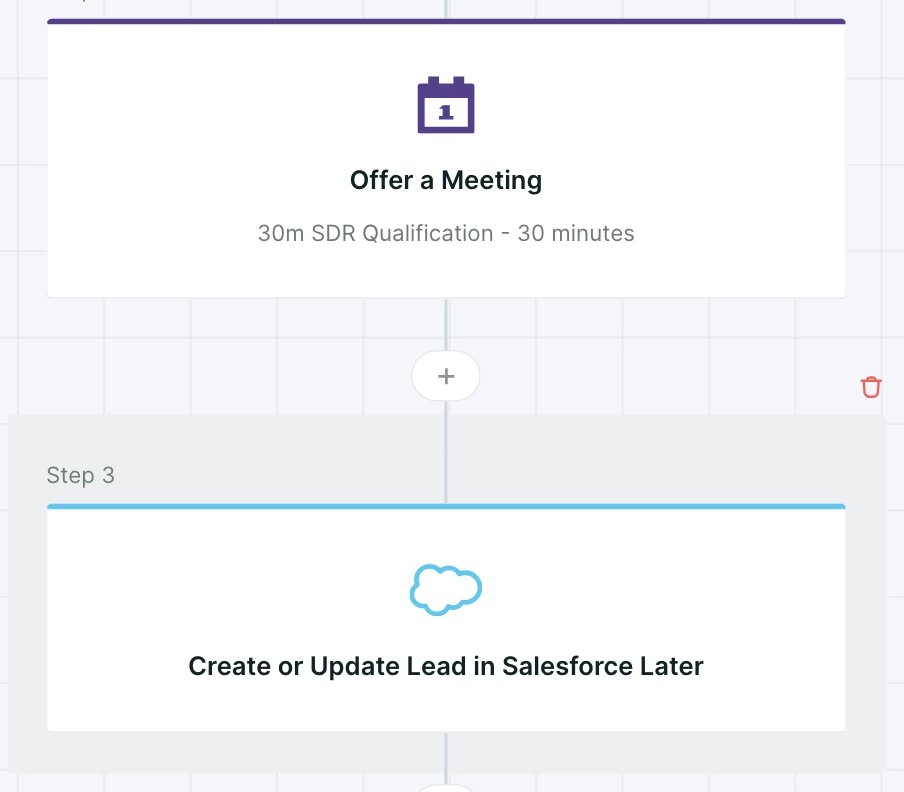Click the partially visible add-step button below Step 3
904x792 pixels.
(x=446, y=788)
